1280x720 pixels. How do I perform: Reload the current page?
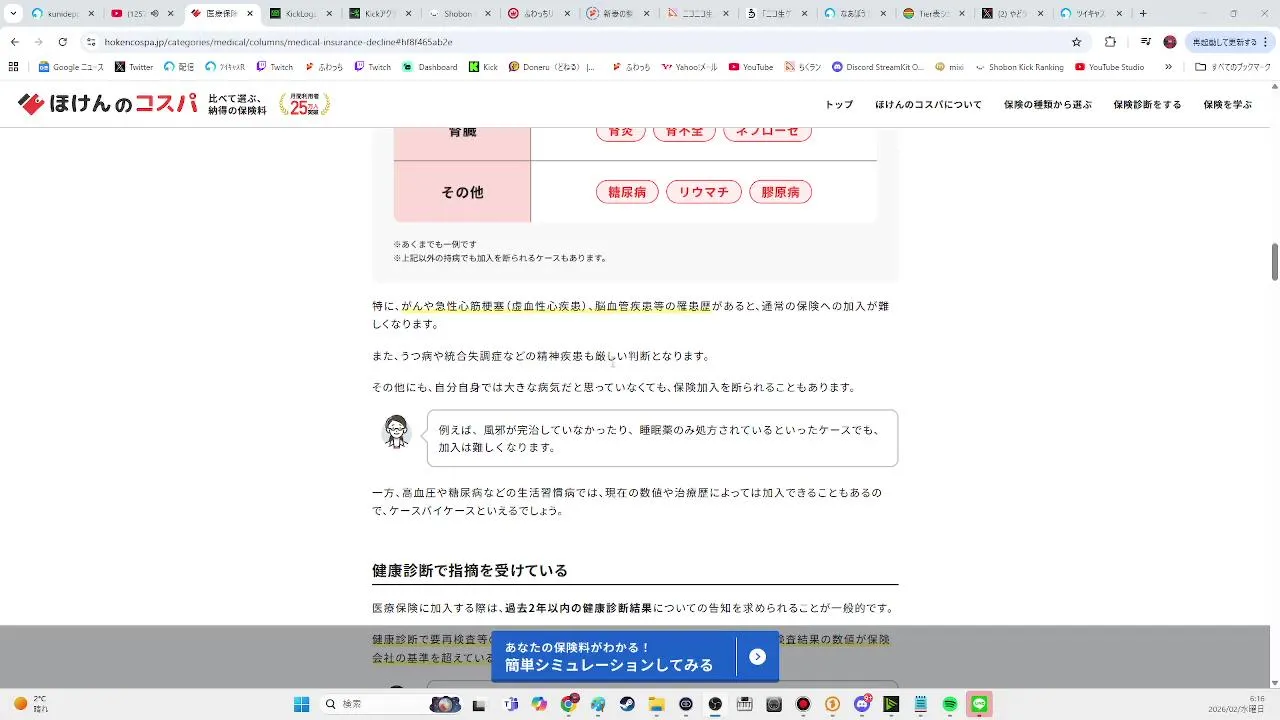pos(62,42)
